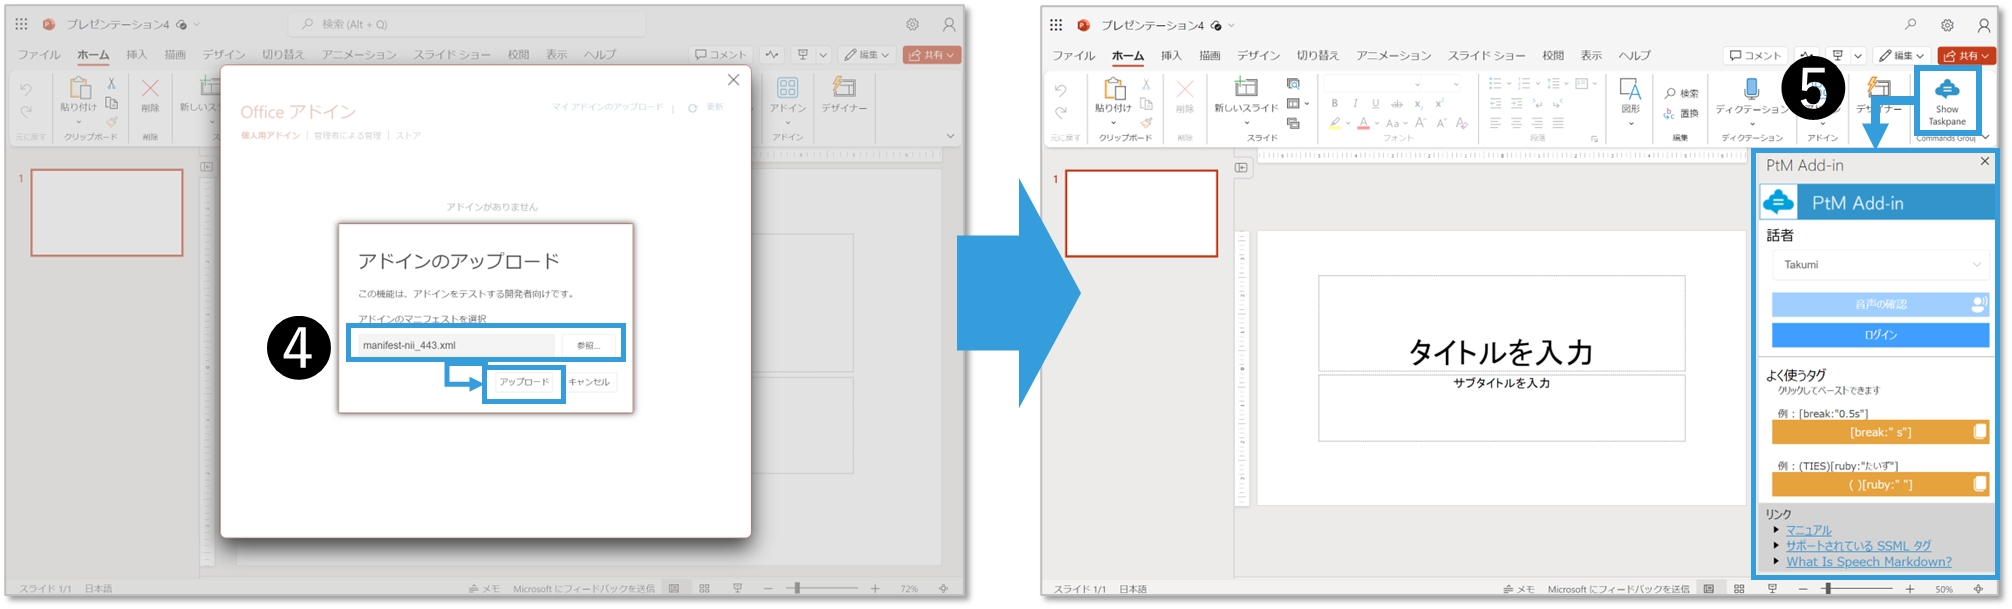Click the text highlight color marker icon

[1334, 123]
